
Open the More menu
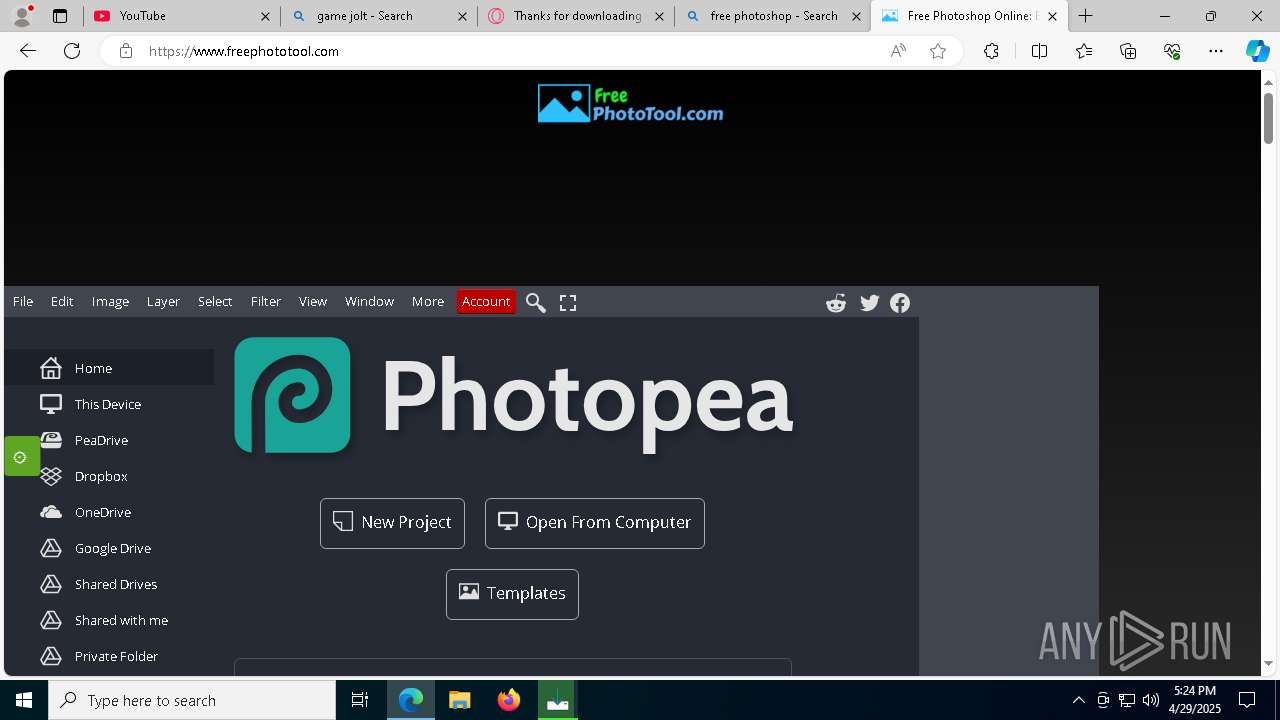428,301
